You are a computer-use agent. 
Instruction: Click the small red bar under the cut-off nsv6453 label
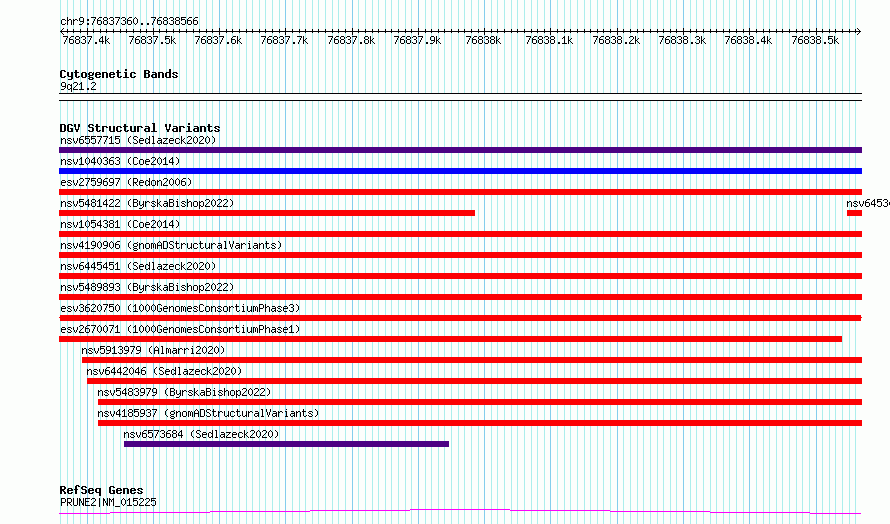tap(854, 213)
